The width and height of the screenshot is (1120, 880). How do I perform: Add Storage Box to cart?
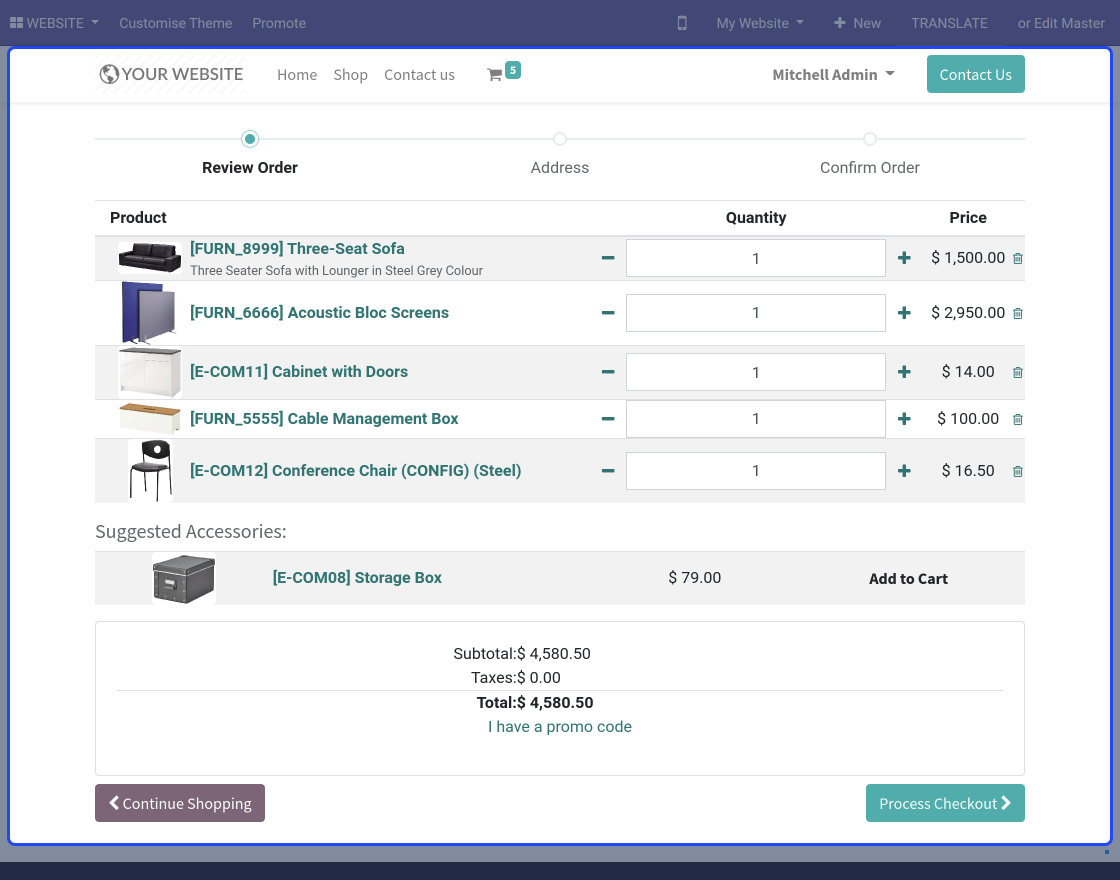pos(908,579)
